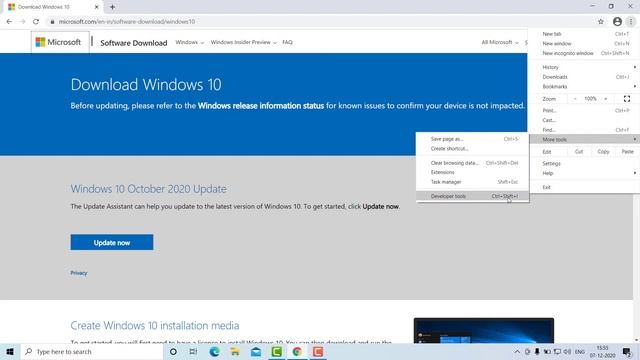Viewport: 640px width, 360px height.
Task: Open the Windows Start button
Action: (10, 351)
